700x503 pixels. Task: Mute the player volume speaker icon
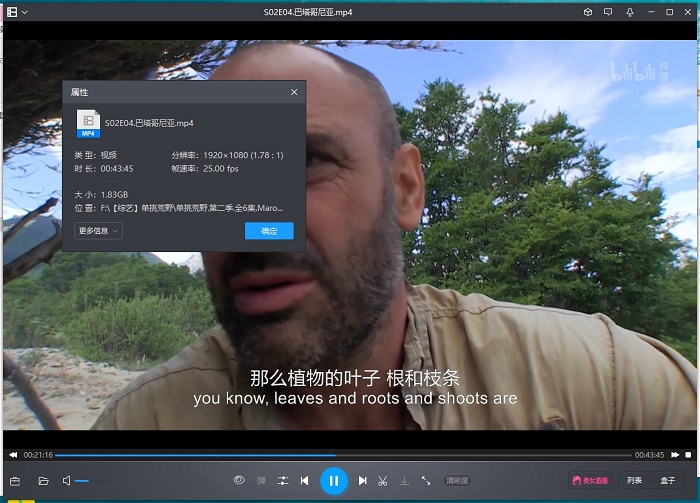[67, 481]
